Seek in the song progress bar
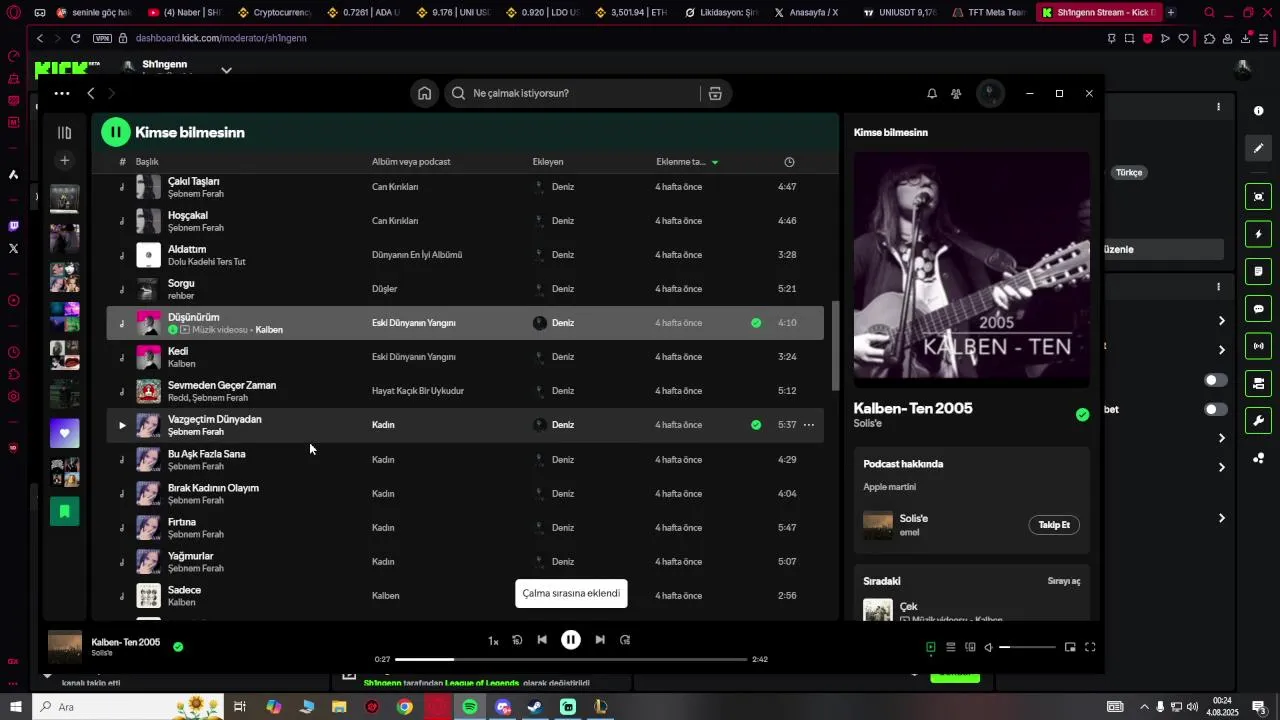 click(x=571, y=660)
